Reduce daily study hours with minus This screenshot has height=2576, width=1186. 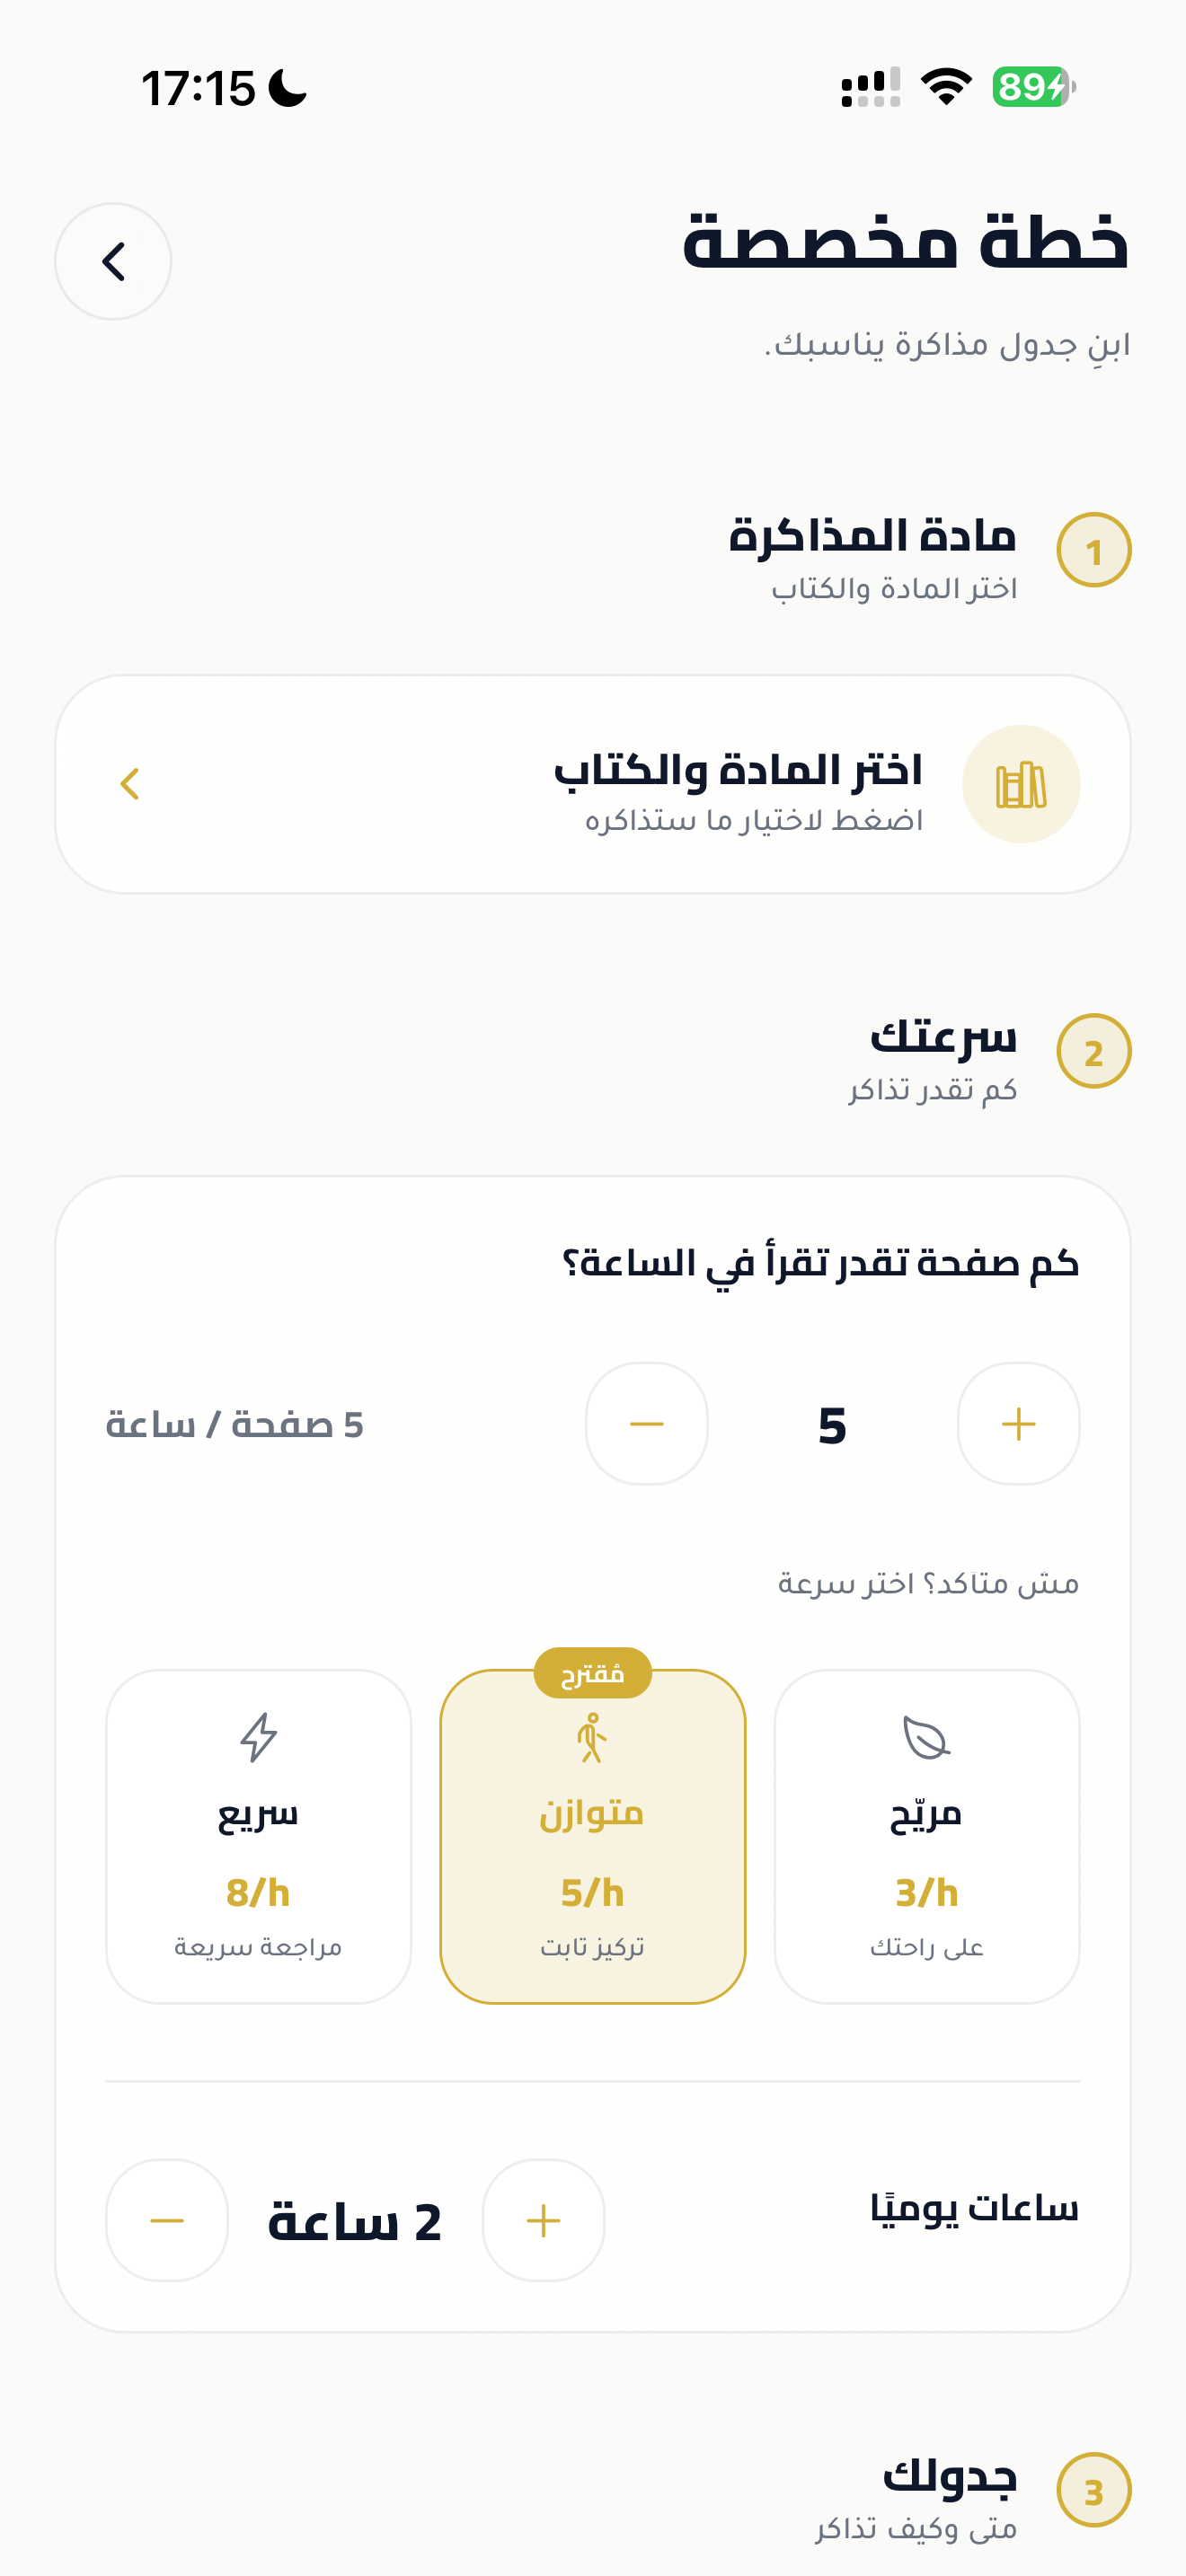(167, 2220)
